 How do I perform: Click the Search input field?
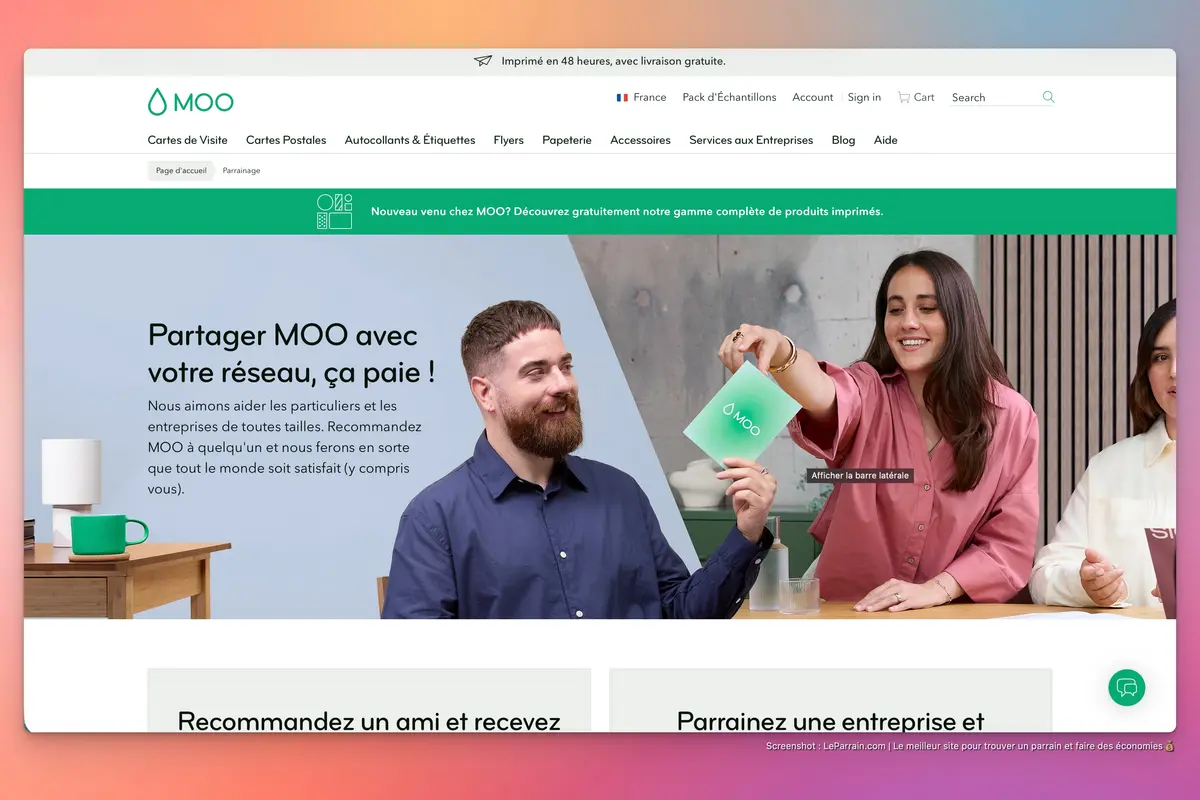click(x=994, y=97)
